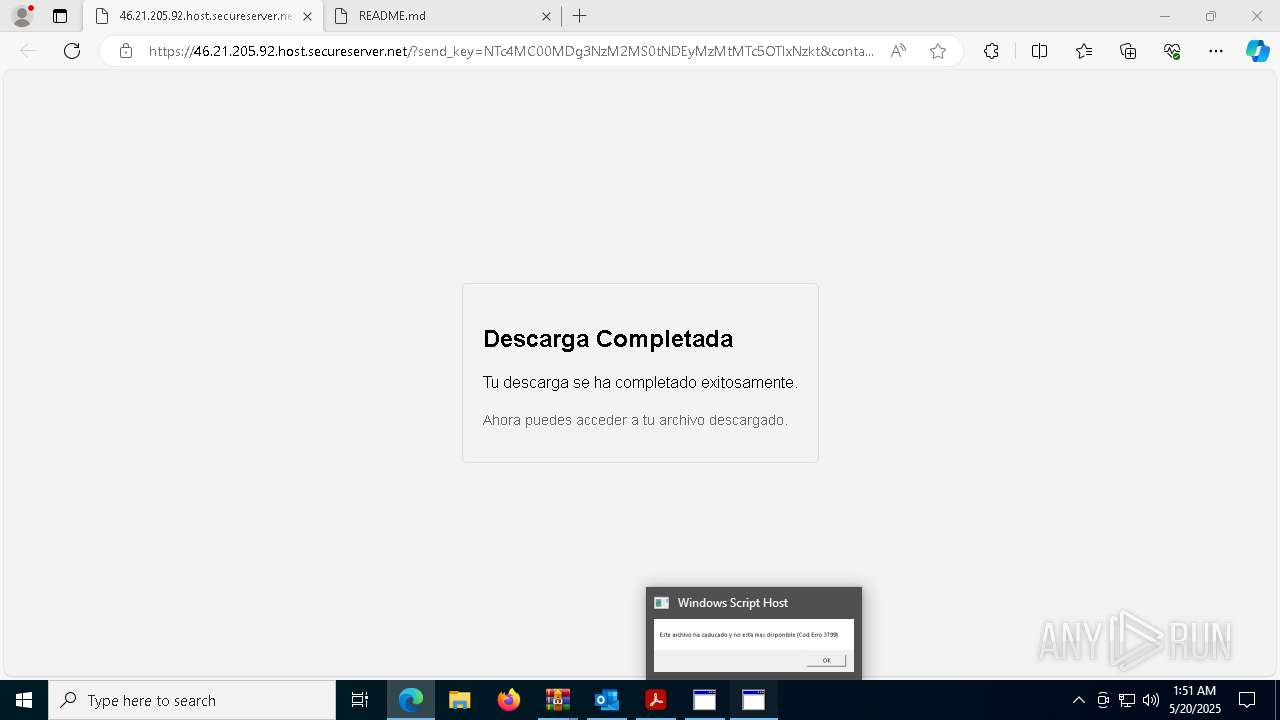Open Copilot sidebar
The width and height of the screenshot is (1280, 720).
(1257, 51)
